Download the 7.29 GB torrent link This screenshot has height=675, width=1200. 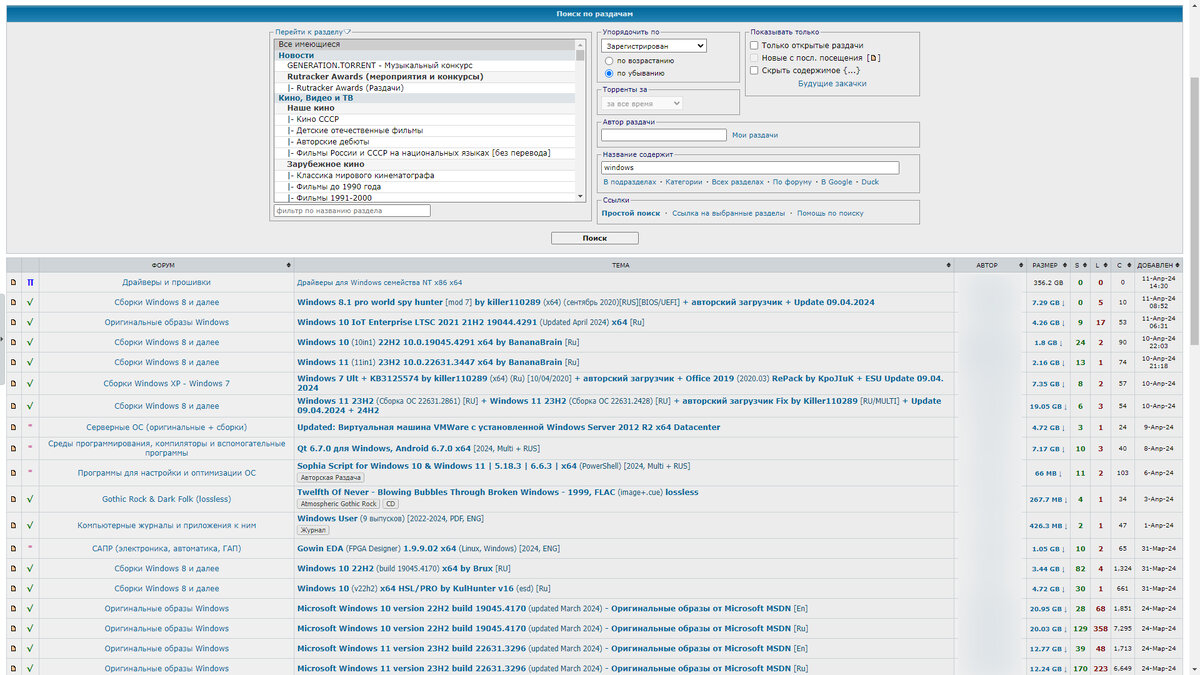(x=1047, y=302)
